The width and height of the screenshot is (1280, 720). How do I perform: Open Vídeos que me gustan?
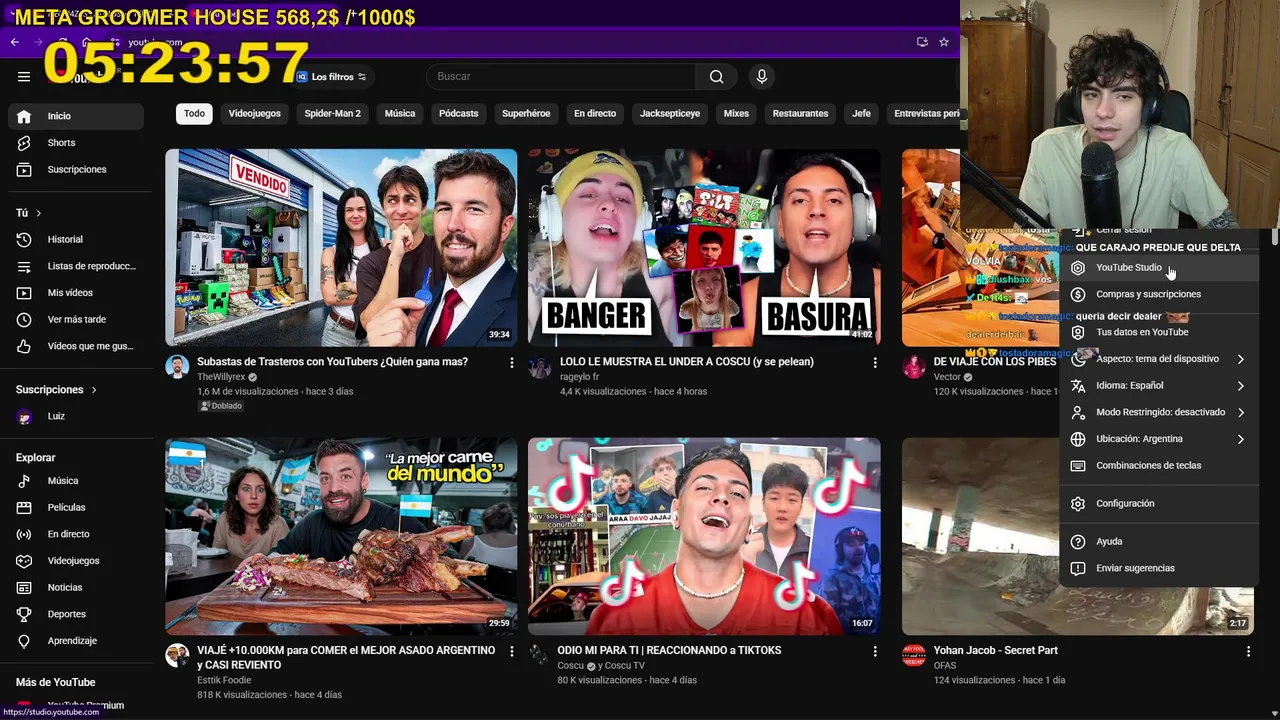76,346
